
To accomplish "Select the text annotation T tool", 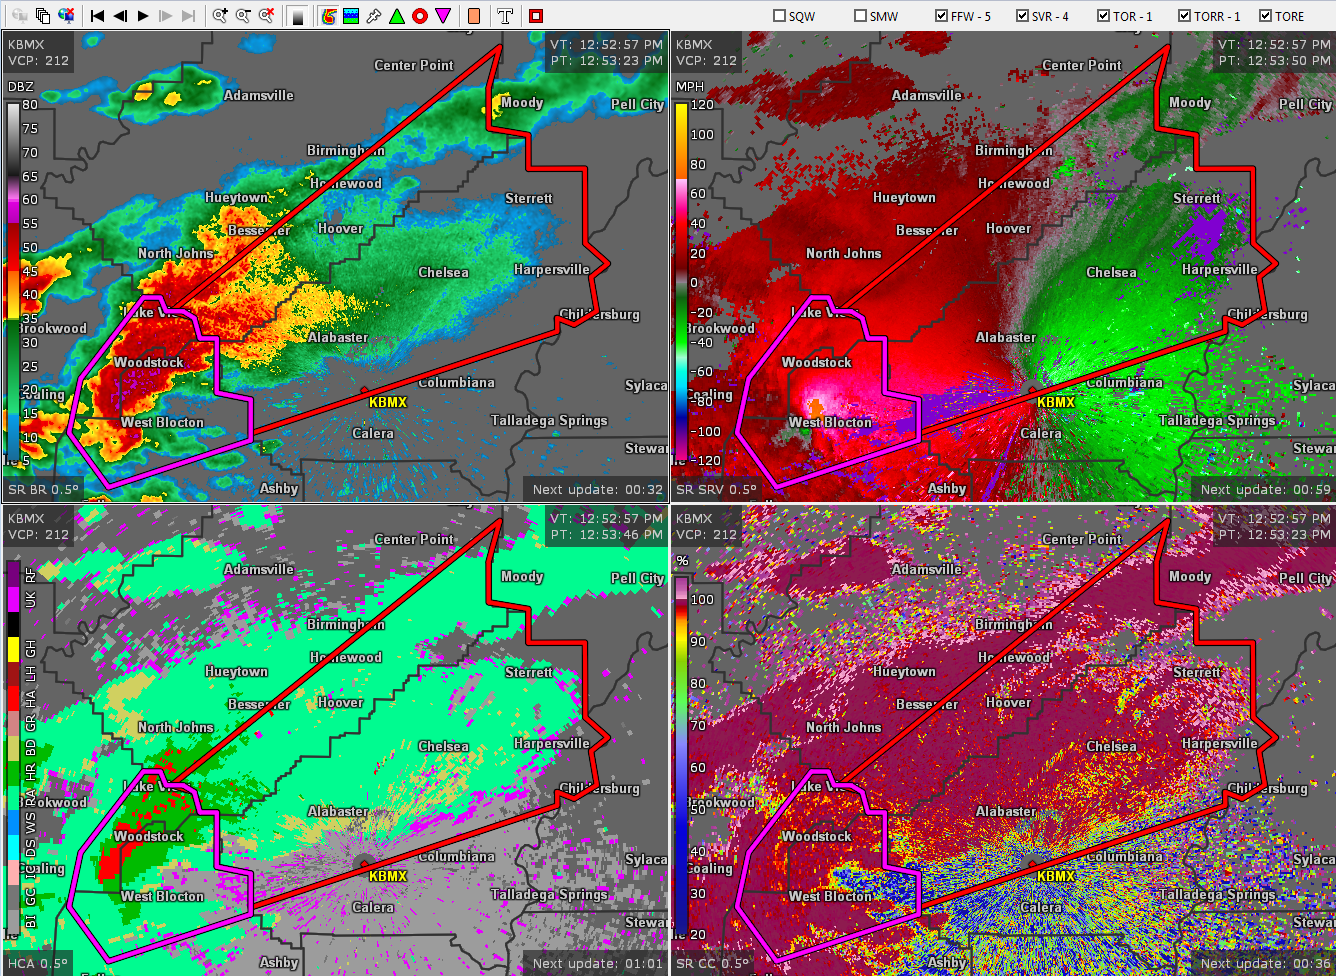I will pos(505,16).
